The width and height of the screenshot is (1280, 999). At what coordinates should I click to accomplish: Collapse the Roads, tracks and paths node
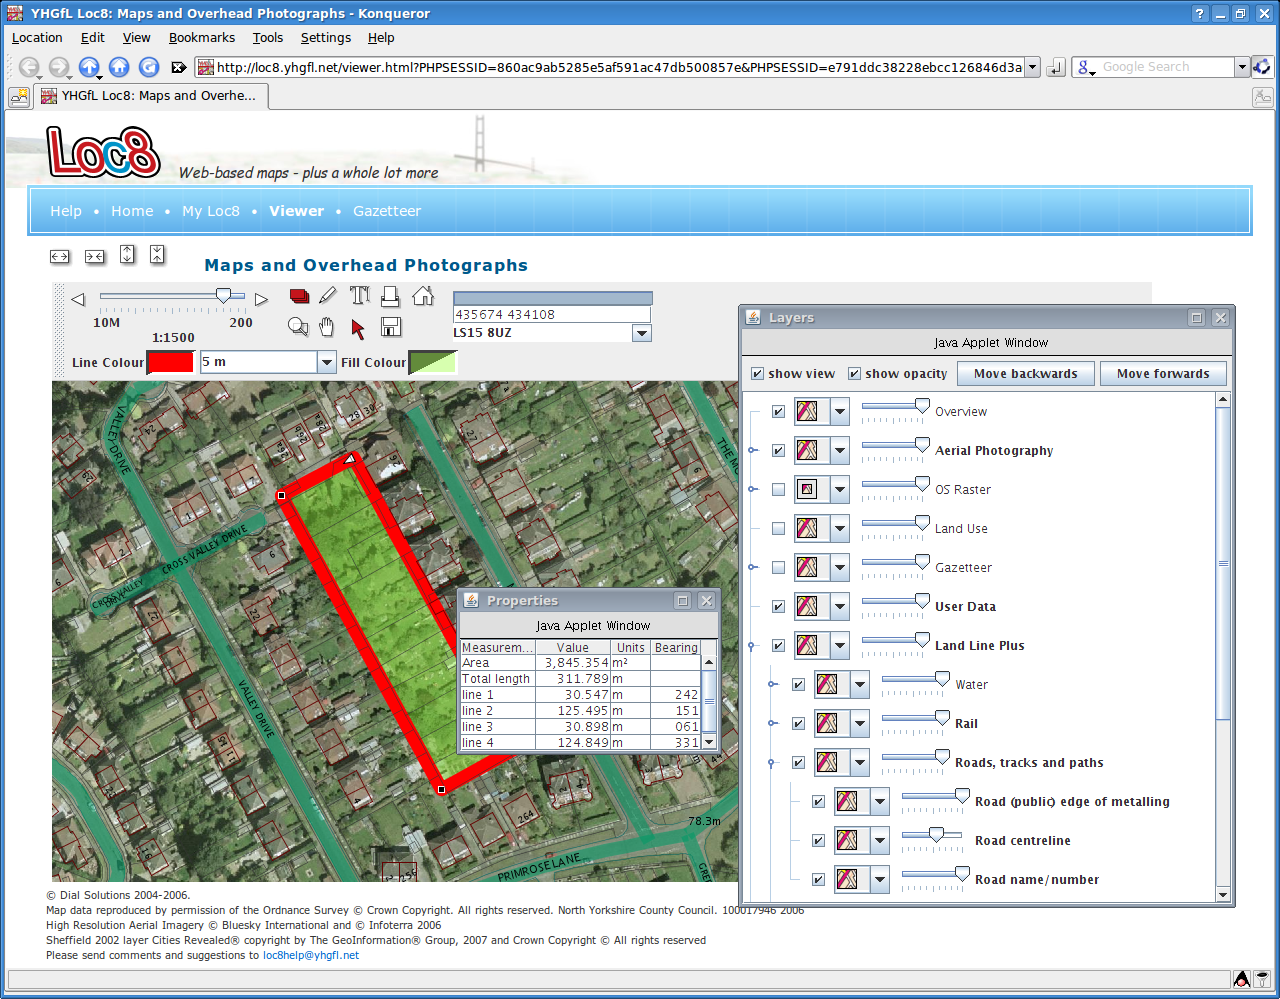(772, 762)
